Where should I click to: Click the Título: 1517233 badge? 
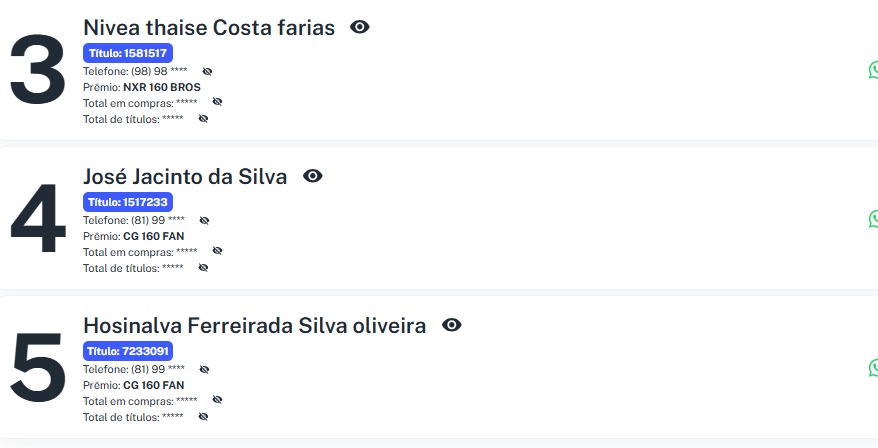[x=128, y=202]
